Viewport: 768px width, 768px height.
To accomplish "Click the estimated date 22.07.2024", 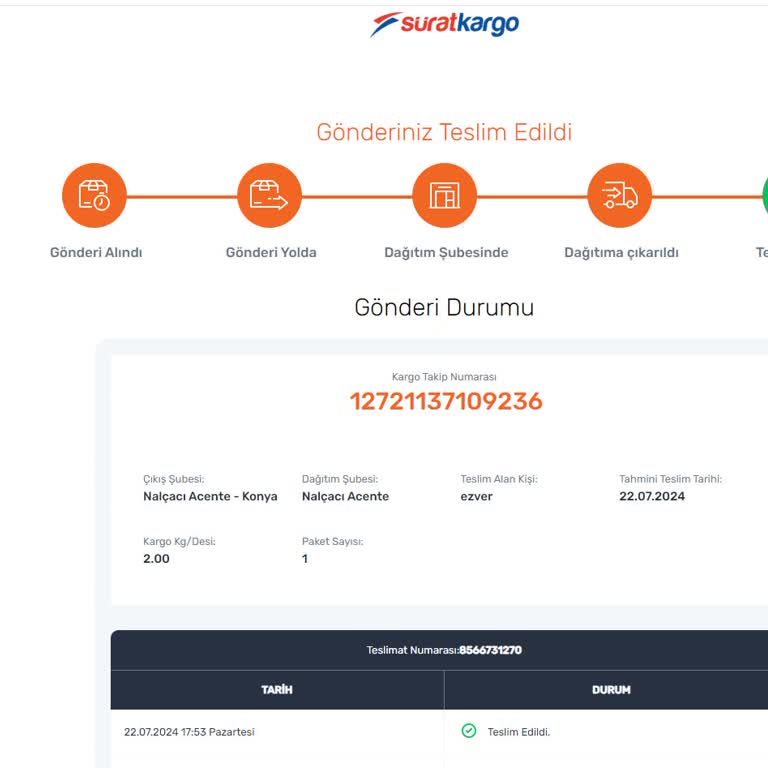I will (652, 496).
